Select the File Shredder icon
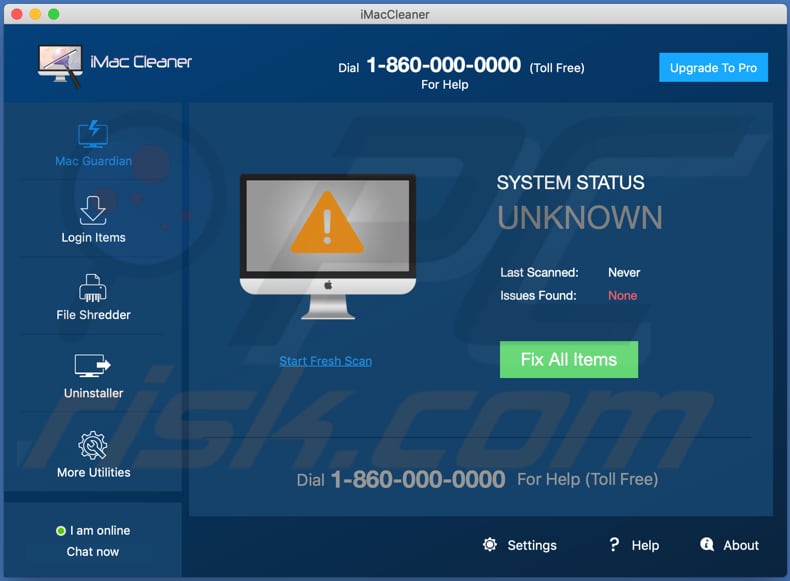 pos(93,288)
